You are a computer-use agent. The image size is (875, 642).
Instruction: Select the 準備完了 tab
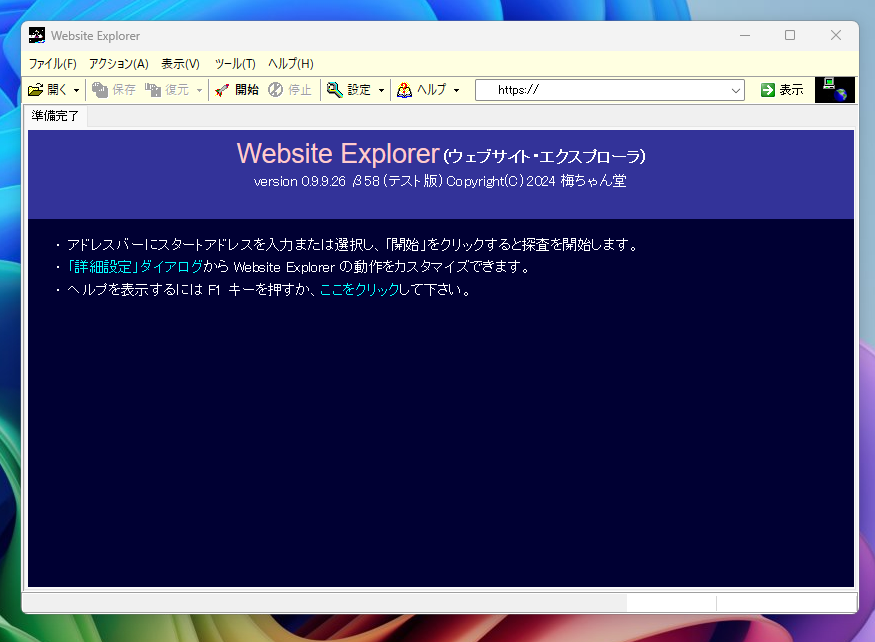click(55, 115)
